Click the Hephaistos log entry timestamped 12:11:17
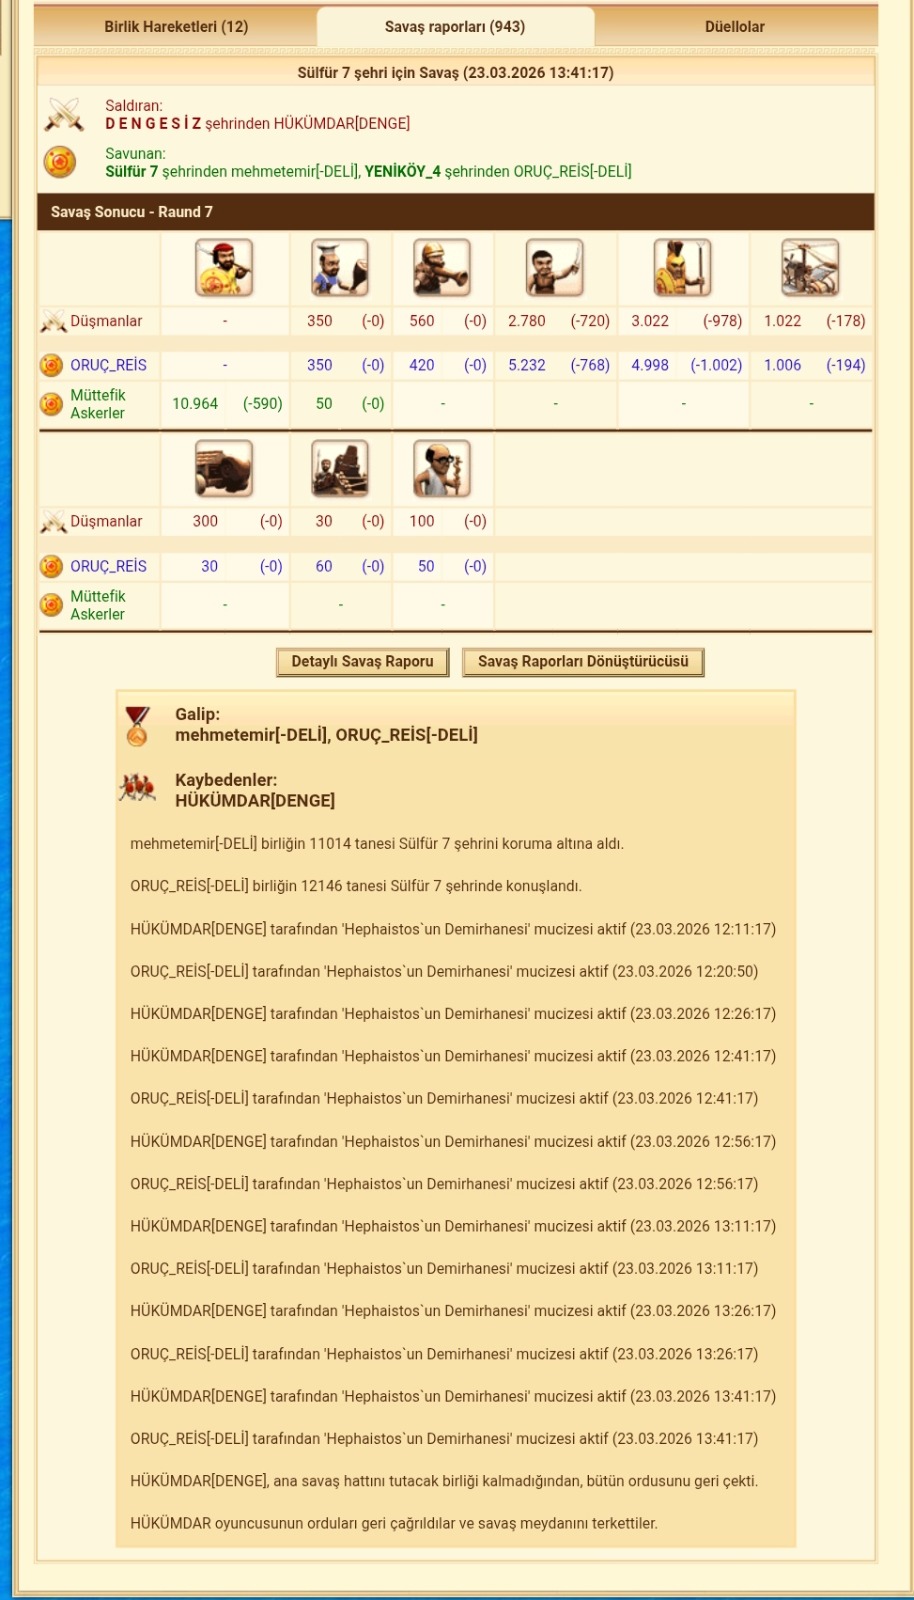 pos(453,929)
